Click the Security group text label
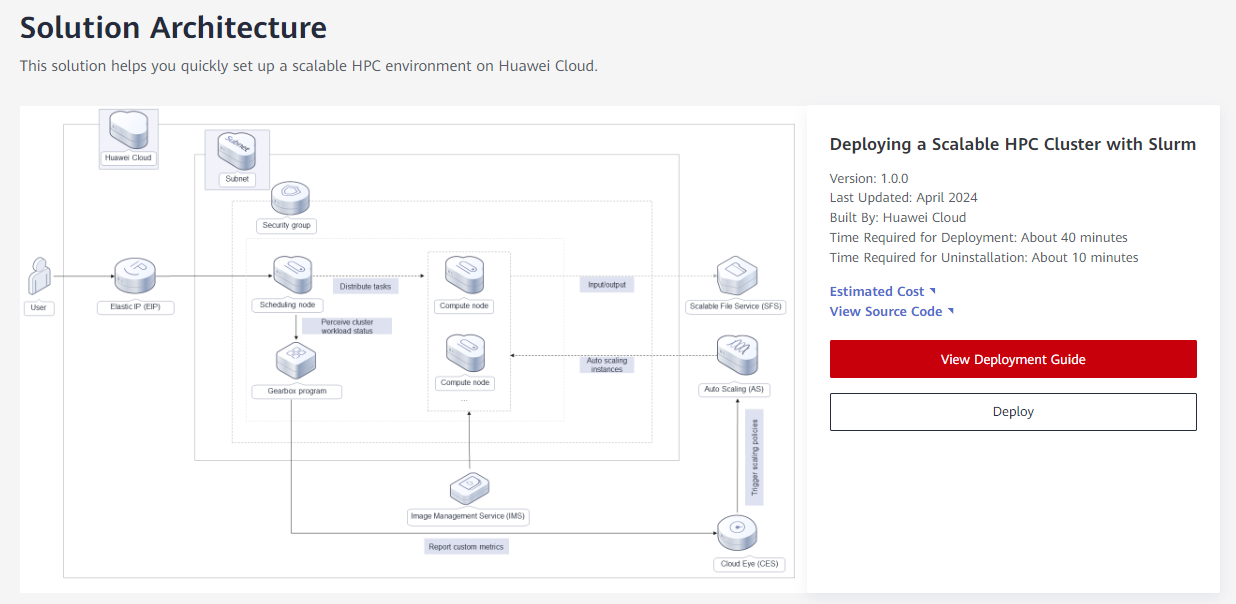 (x=287, y=225)
